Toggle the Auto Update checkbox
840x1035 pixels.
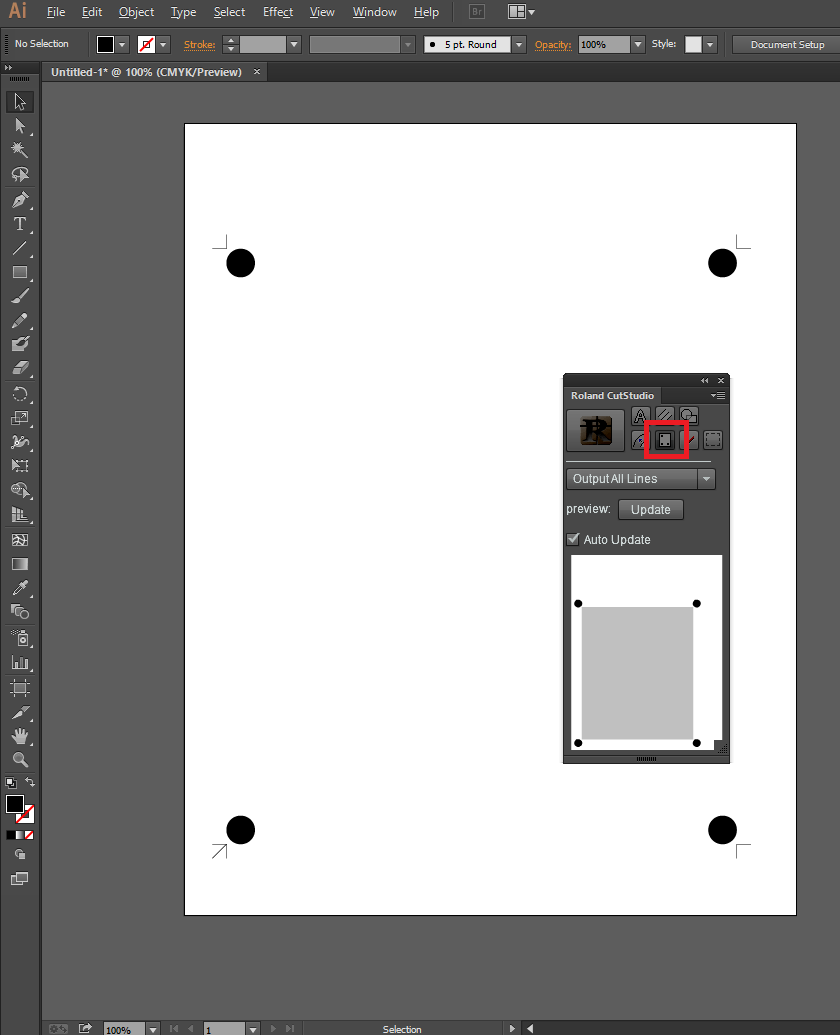click(x=573, y=539)
